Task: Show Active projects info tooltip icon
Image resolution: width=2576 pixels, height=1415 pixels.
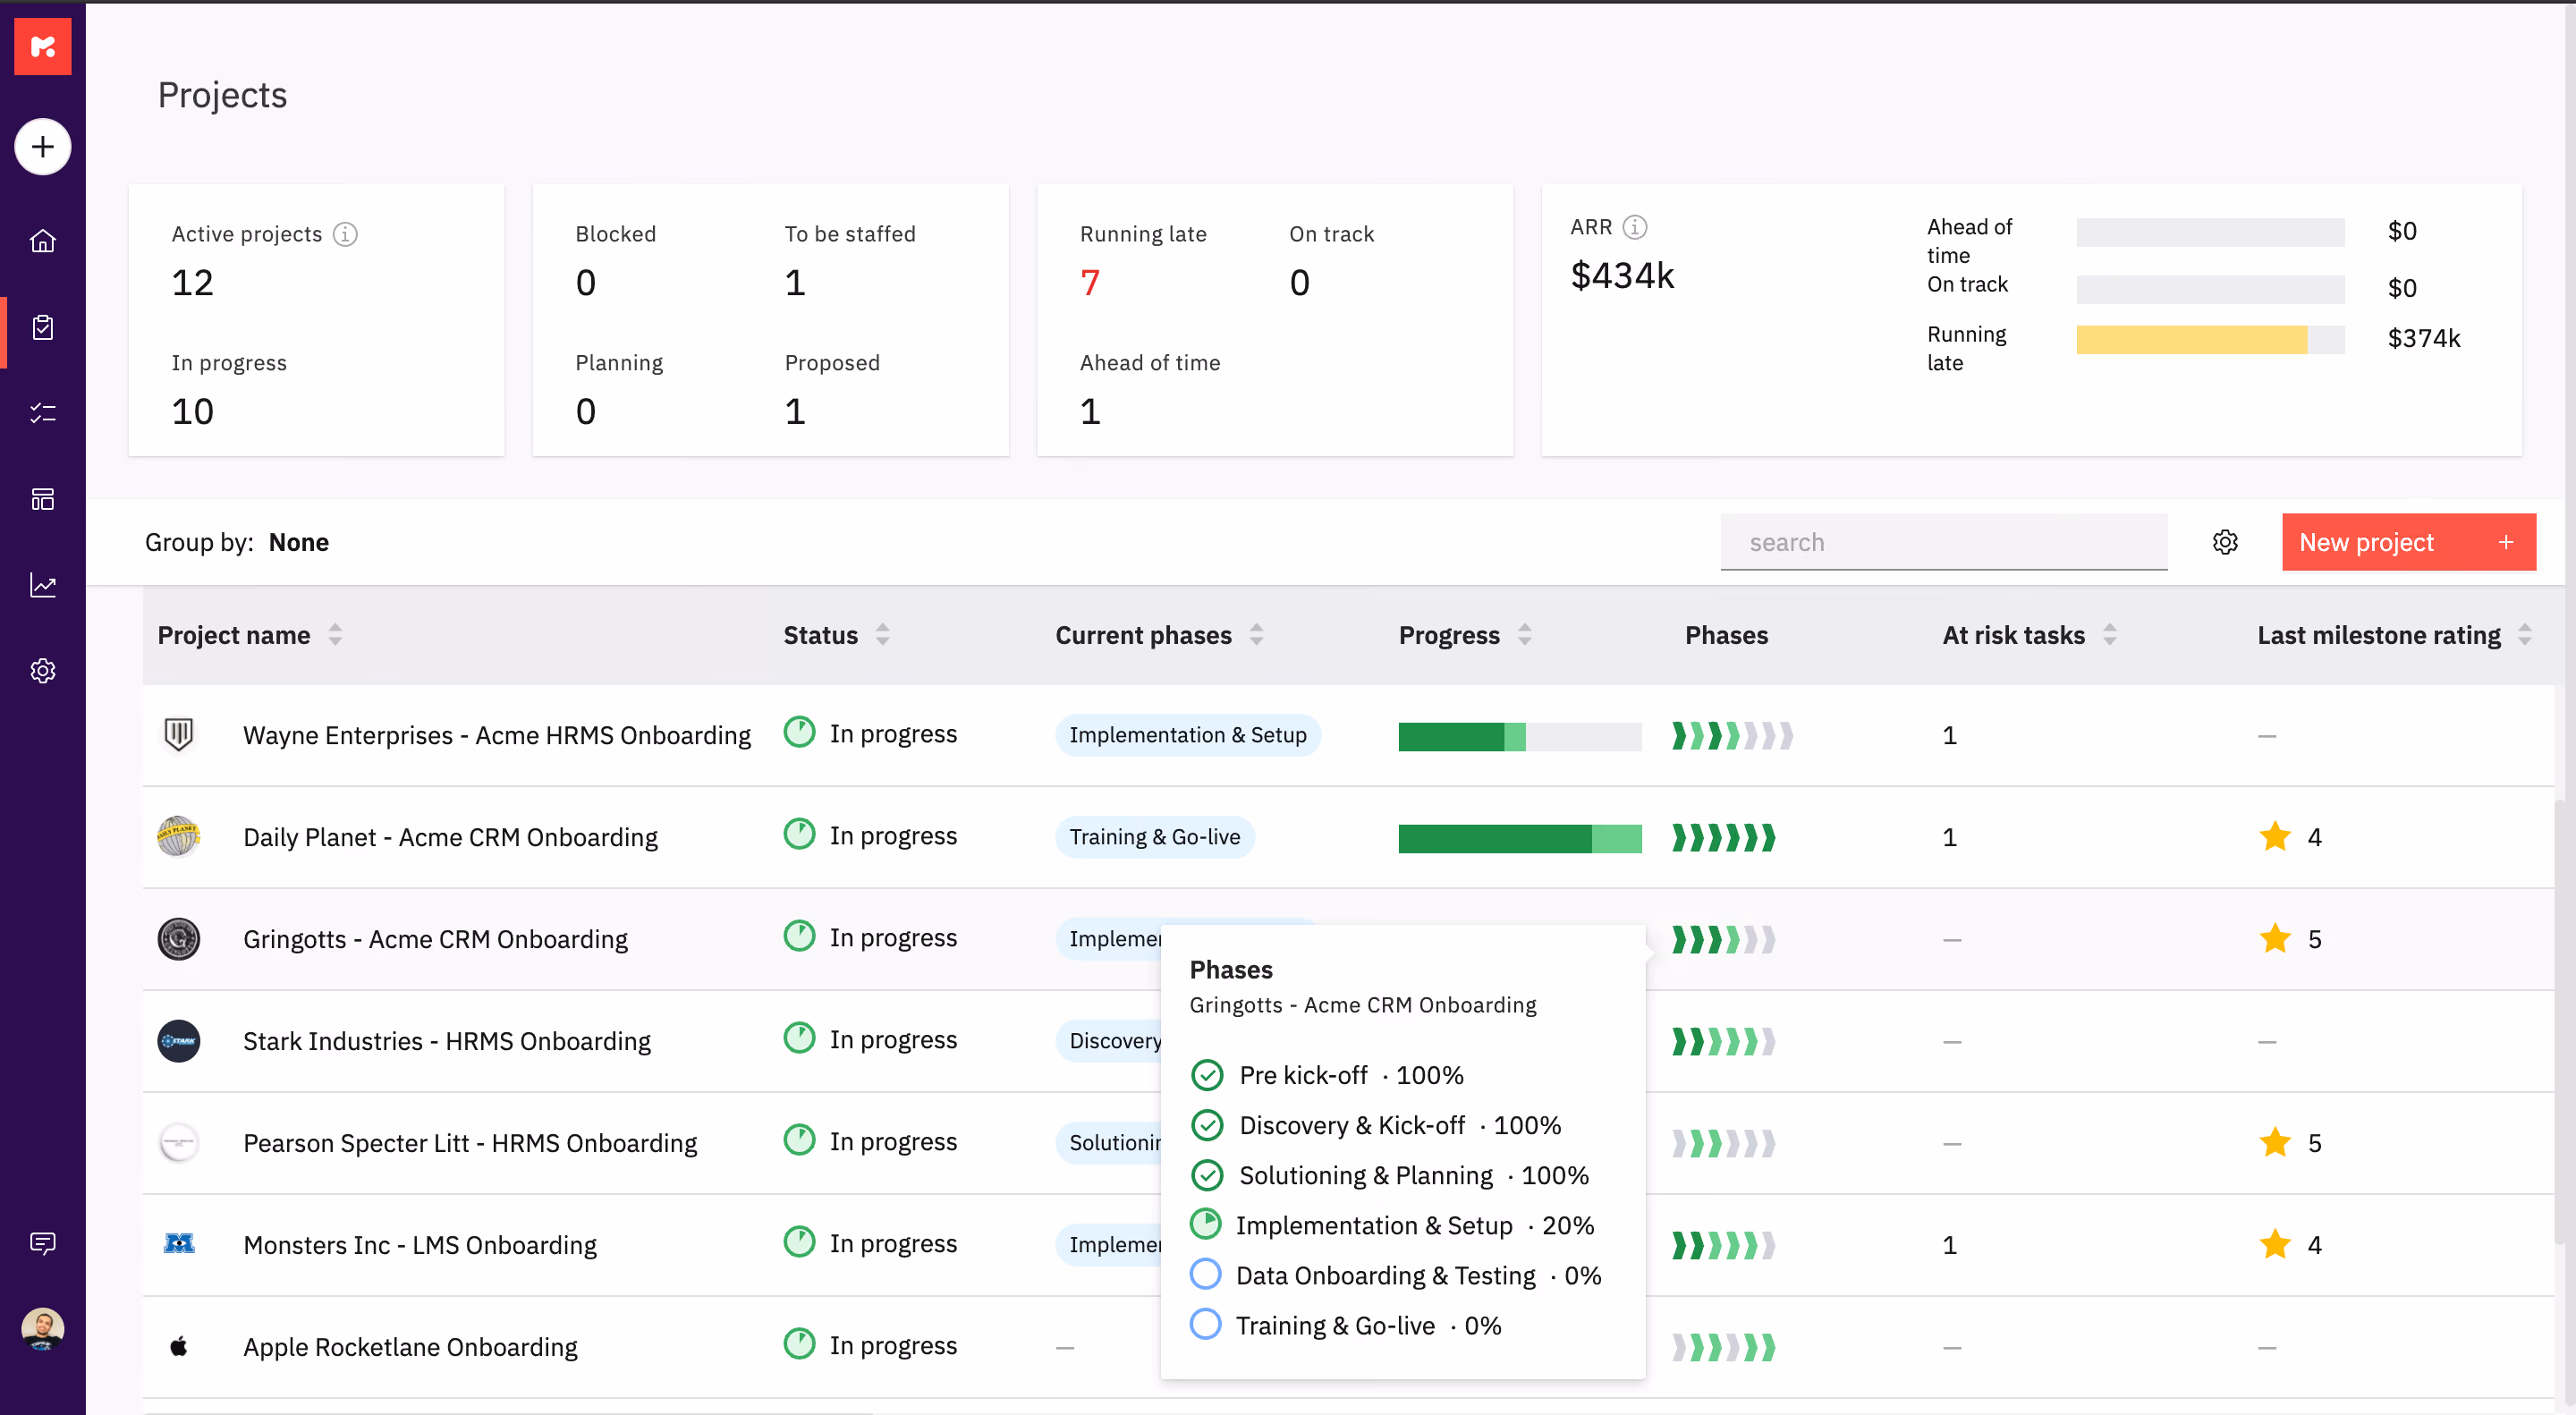Action: point(345,234)
